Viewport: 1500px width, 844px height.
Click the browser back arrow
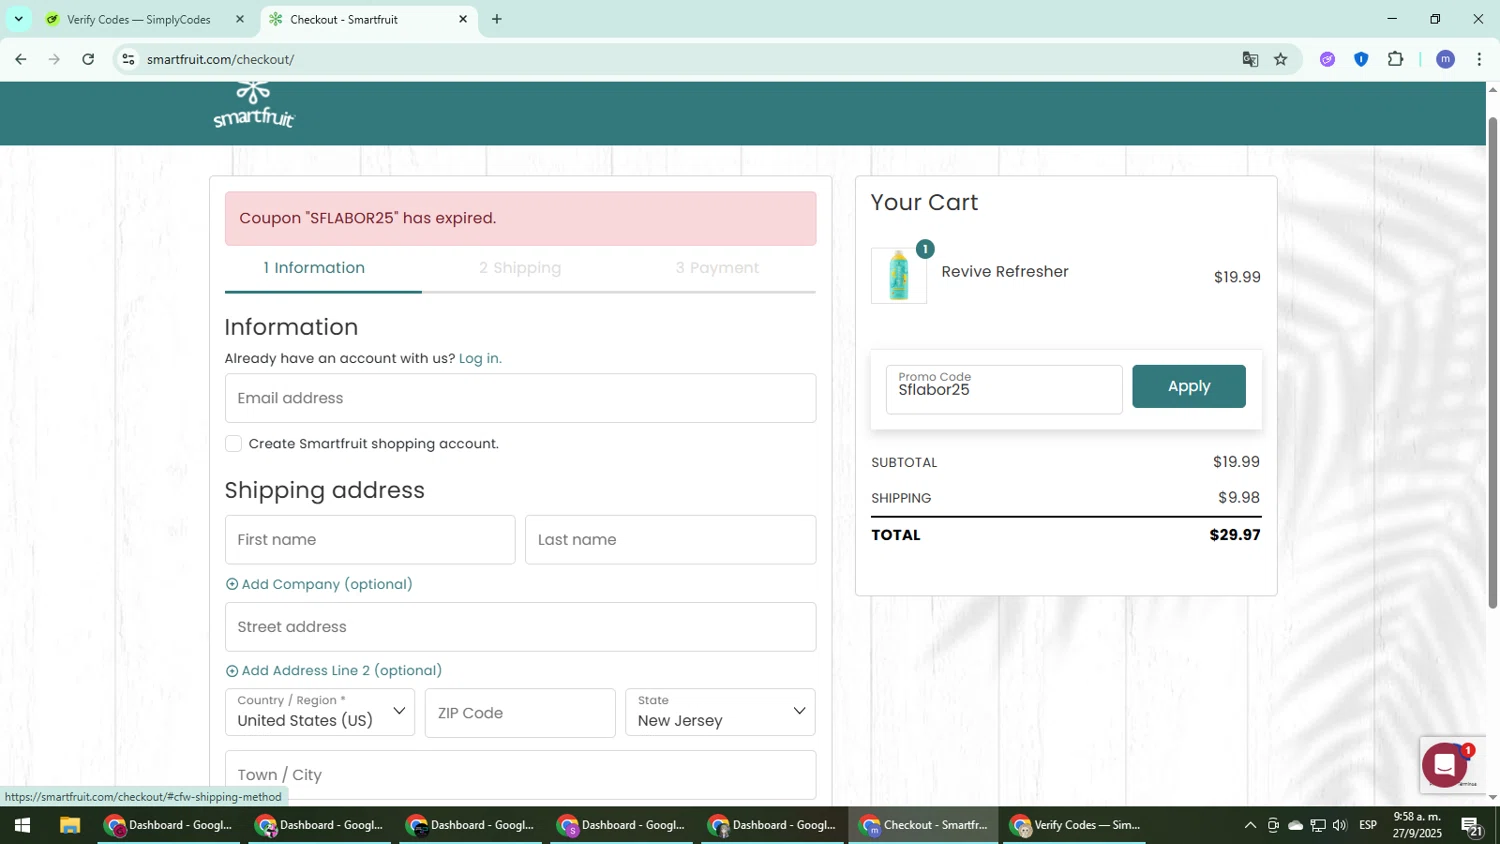[x=21, y=60]
